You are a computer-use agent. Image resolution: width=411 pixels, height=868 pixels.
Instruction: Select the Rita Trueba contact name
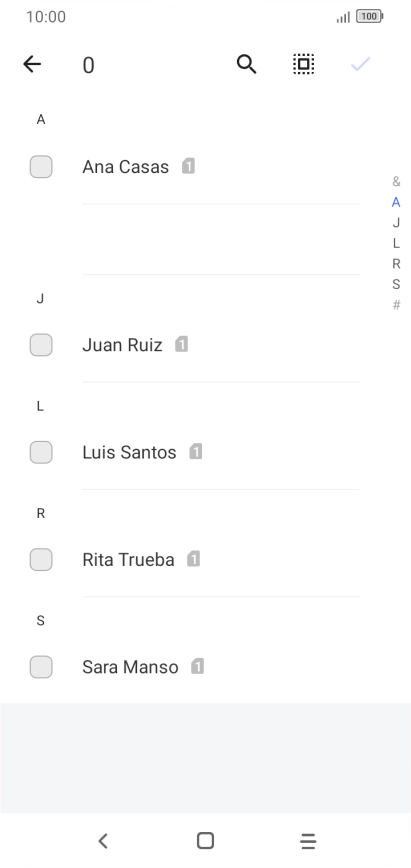pos(129,560)
